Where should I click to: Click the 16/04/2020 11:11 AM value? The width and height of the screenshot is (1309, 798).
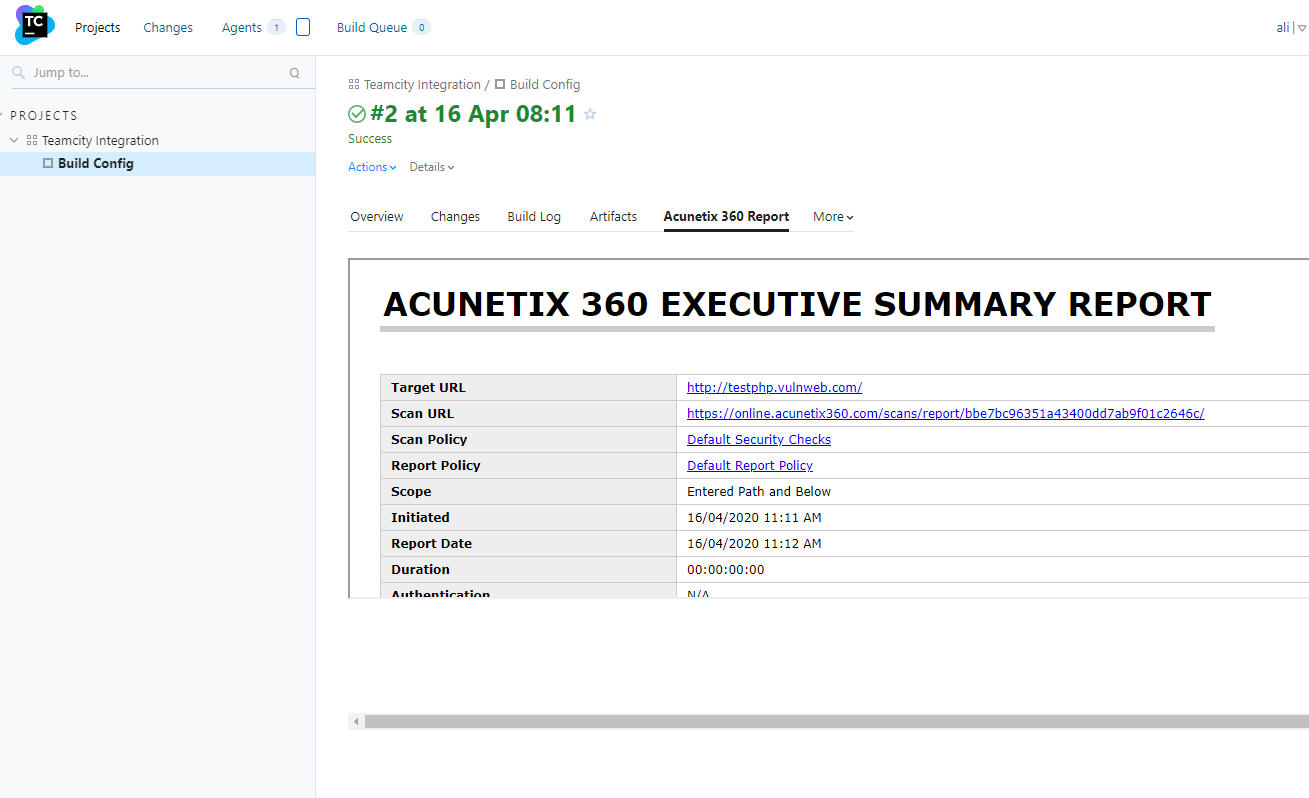click(x=754, y=518)
